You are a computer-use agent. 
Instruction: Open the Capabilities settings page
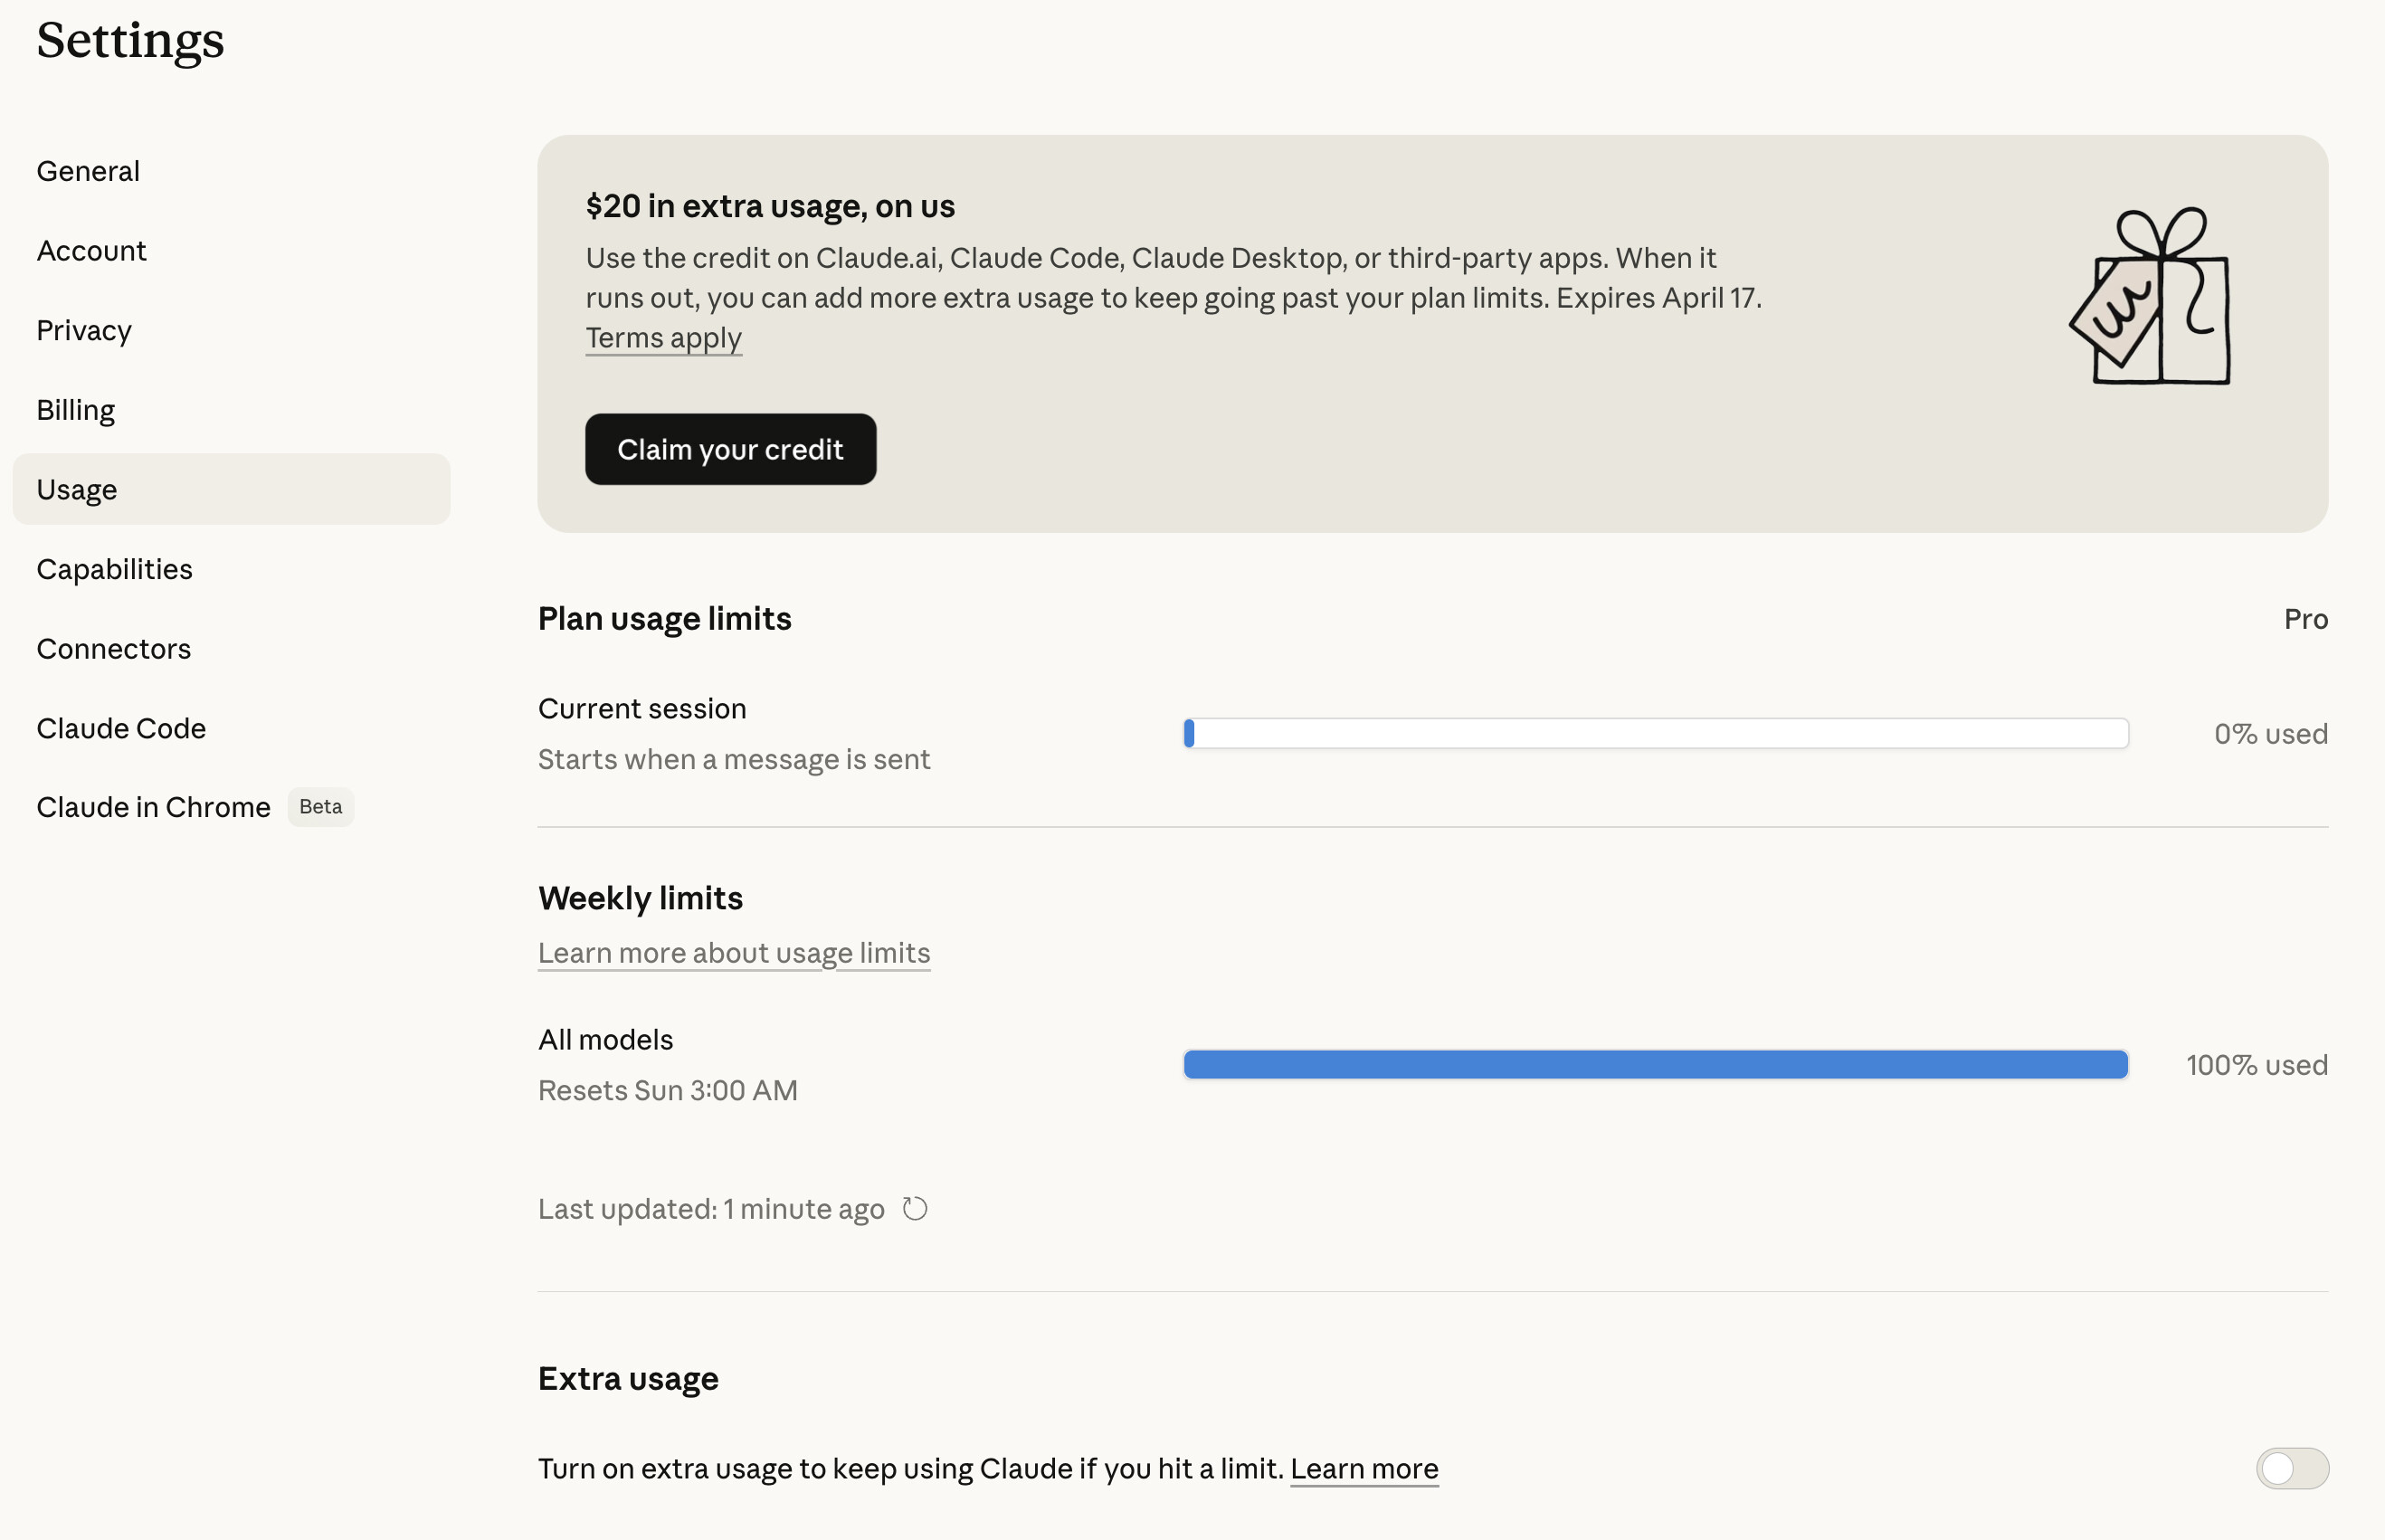114,569
